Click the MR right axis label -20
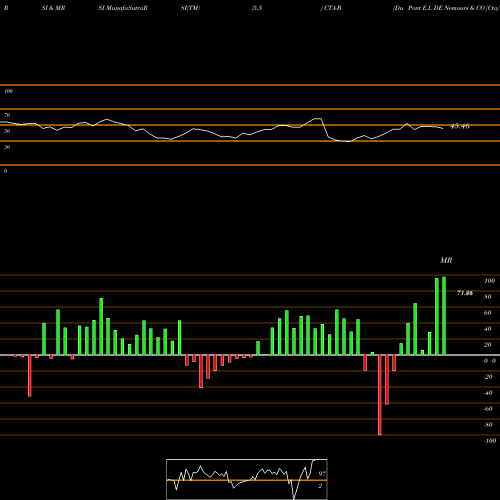This screenshot has width=500, height=500. click(488, 377)
